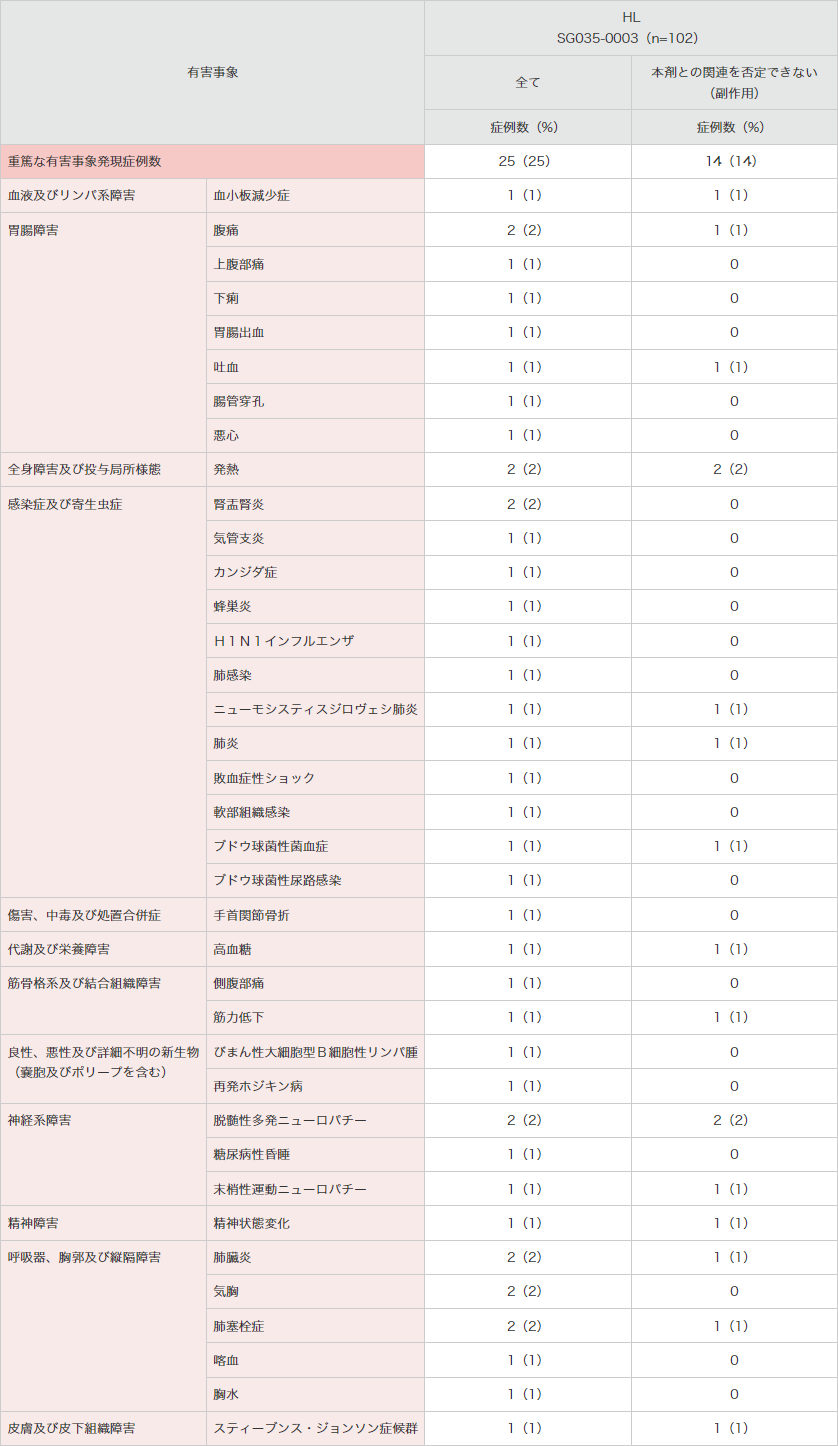
Task: Click the 高血糖 row label
Action: click(x=315, y=949)
